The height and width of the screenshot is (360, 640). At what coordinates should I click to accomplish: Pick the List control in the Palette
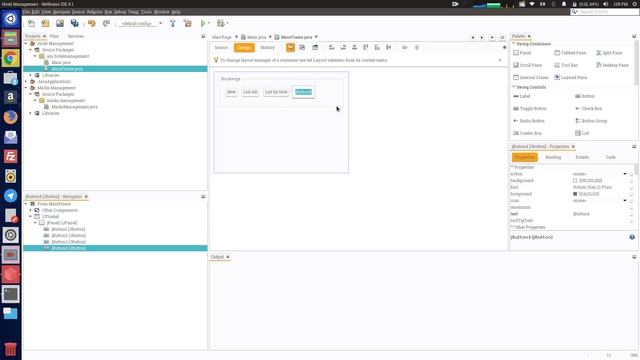(x=582, y=133)
